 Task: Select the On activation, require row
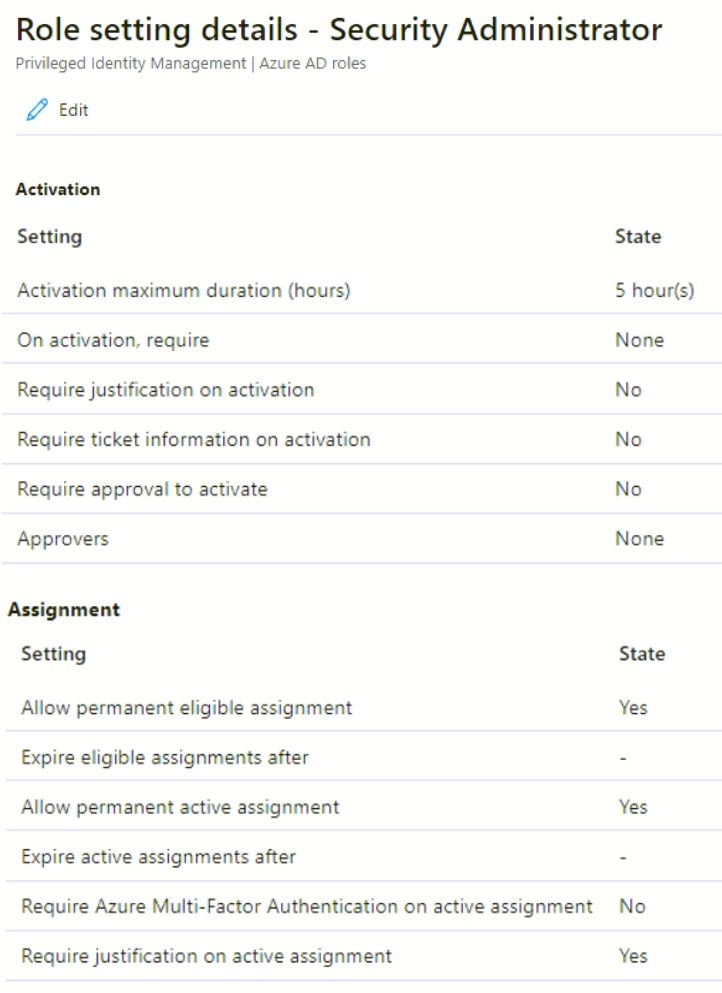point(113,340)
